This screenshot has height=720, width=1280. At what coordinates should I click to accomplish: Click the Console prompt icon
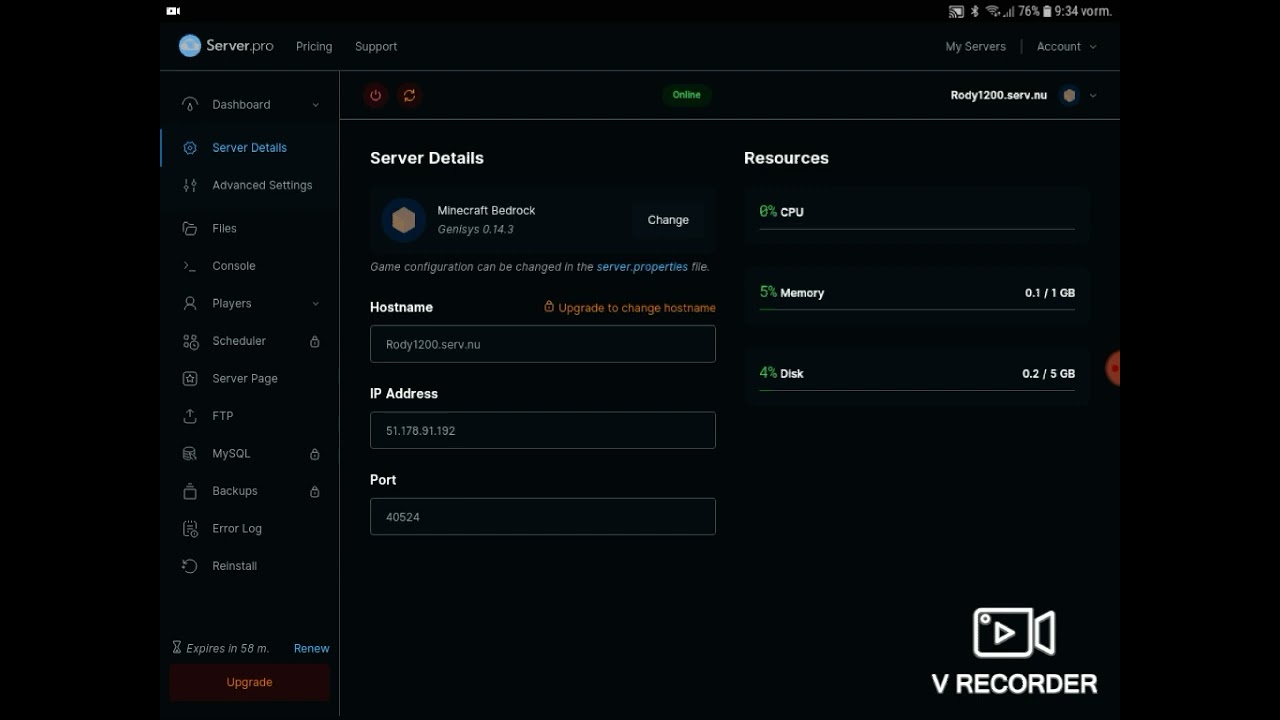pyautogui.click(x=190, y=266)
